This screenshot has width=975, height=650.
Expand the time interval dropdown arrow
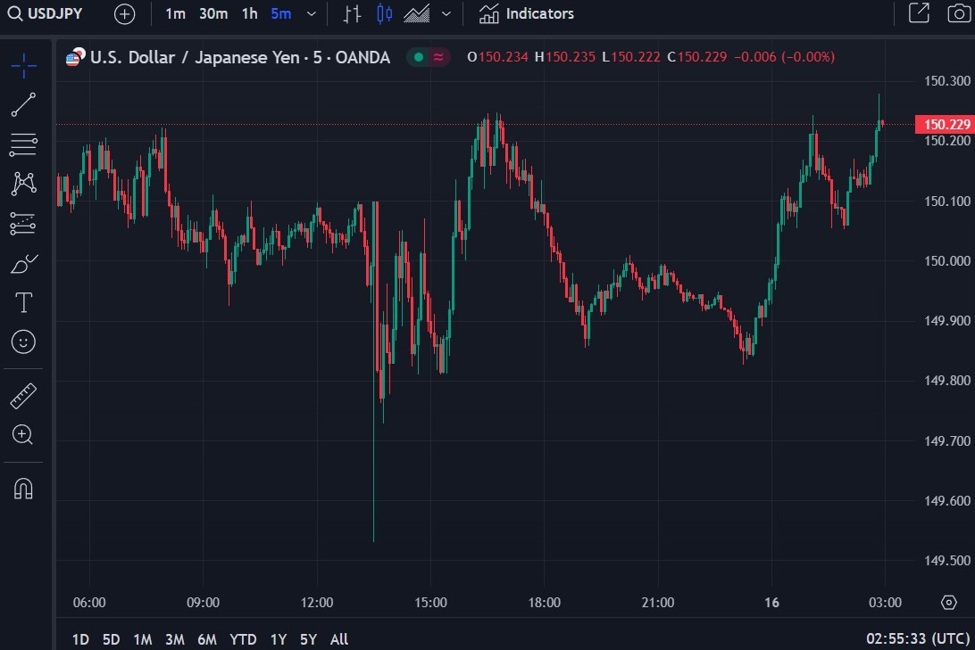click(x=311, y=14)
